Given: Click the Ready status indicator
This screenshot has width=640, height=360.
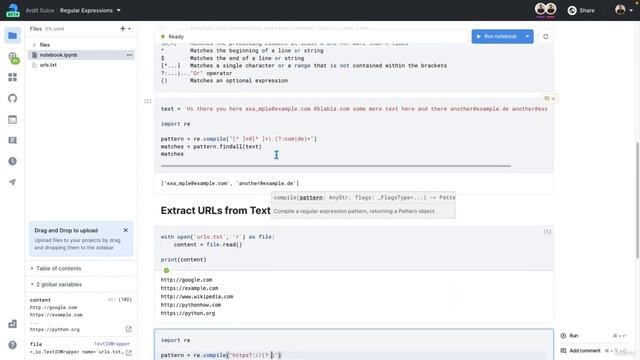Looking at the screenshot, I should tap(172, 36).
